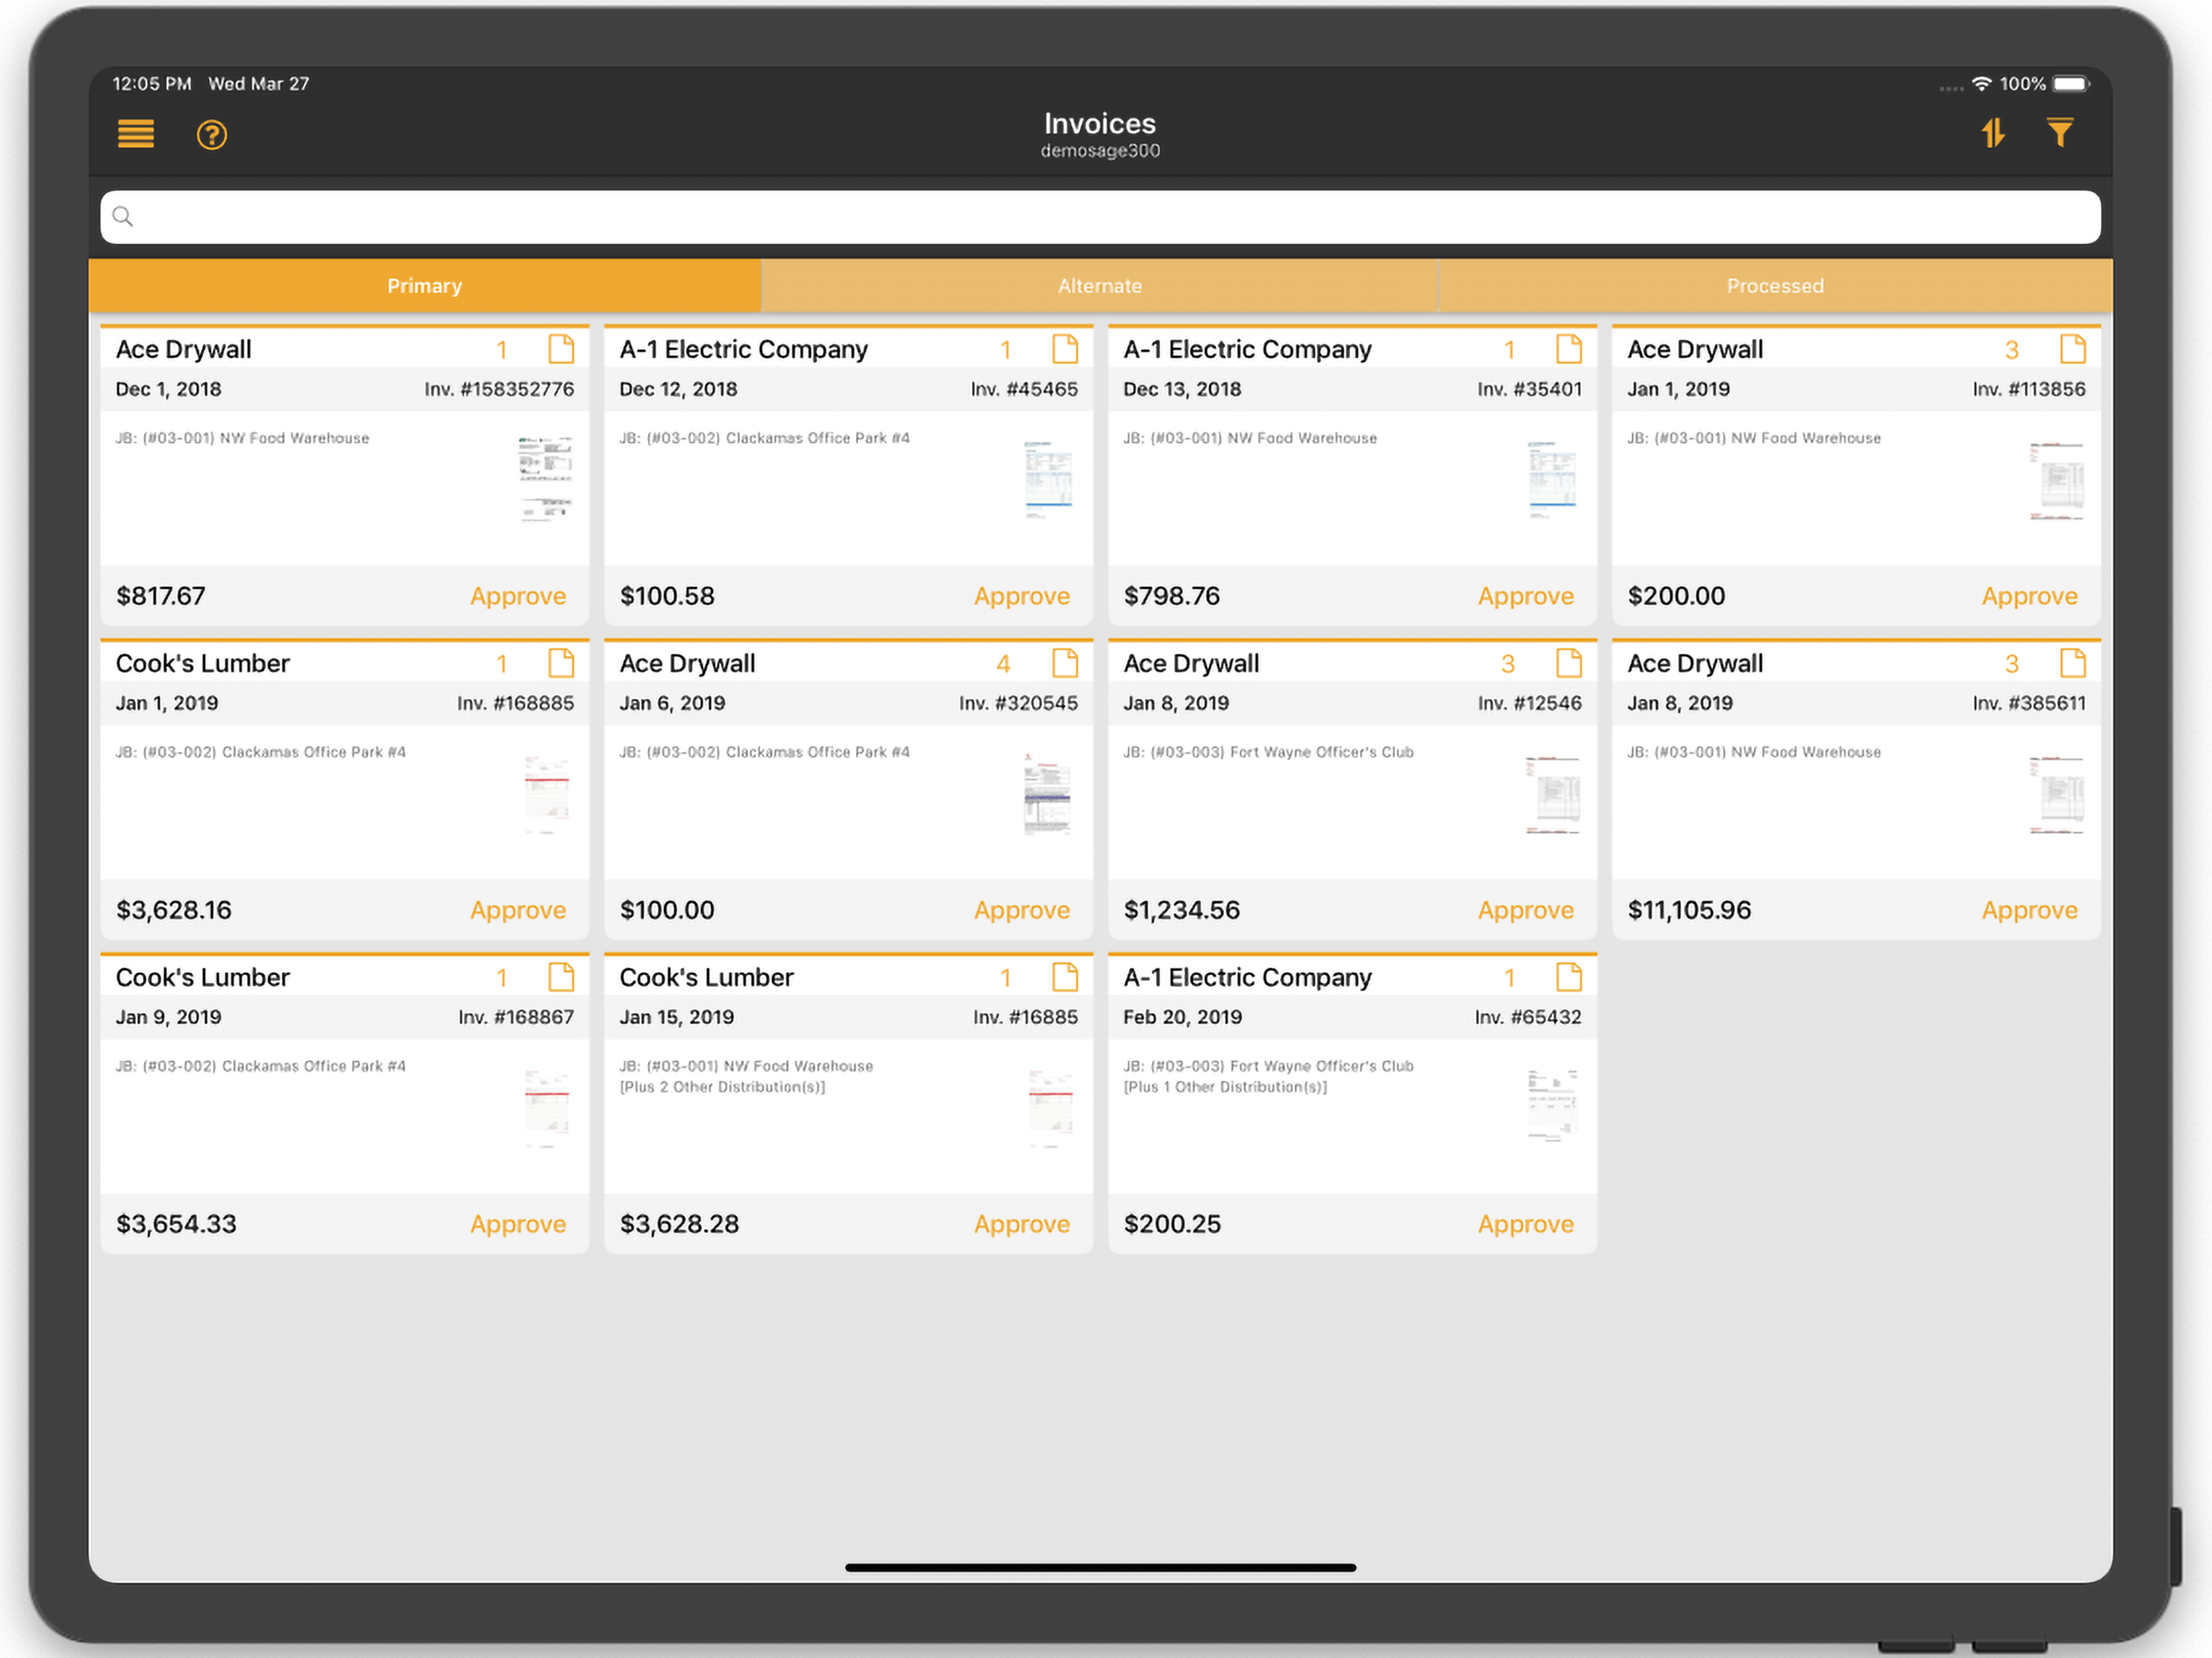The width and height of the screenshot is (2212, 1658).
Task: Tap document icon on invoice #158352776 card
Action: click(x=561, y=349)
